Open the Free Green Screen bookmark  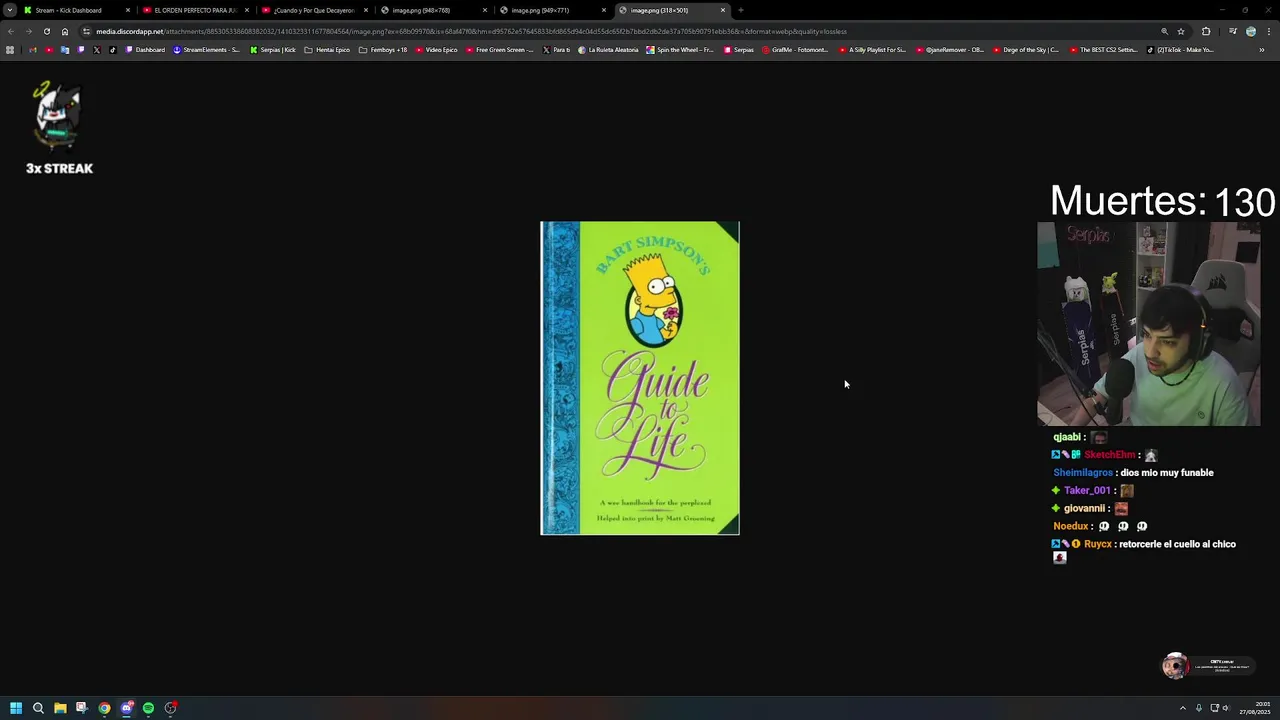499,50
